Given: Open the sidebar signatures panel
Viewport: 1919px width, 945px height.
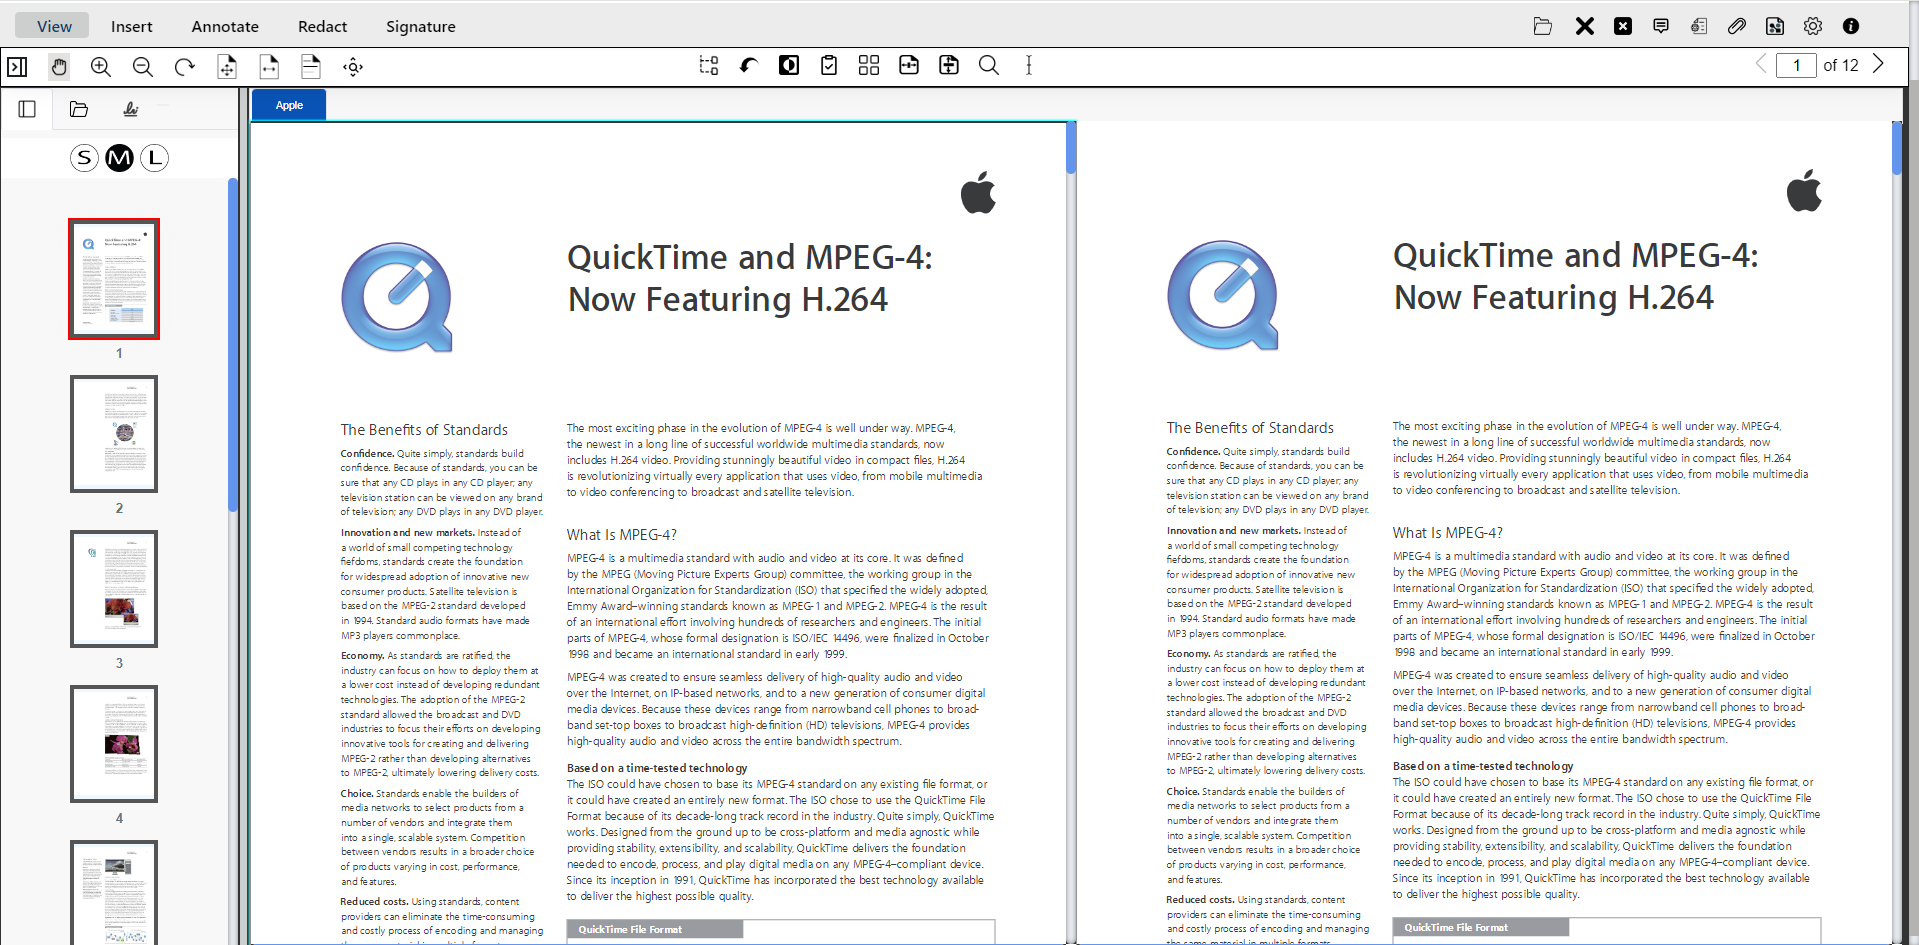Looking at the screenshot, I should [130, 109].
